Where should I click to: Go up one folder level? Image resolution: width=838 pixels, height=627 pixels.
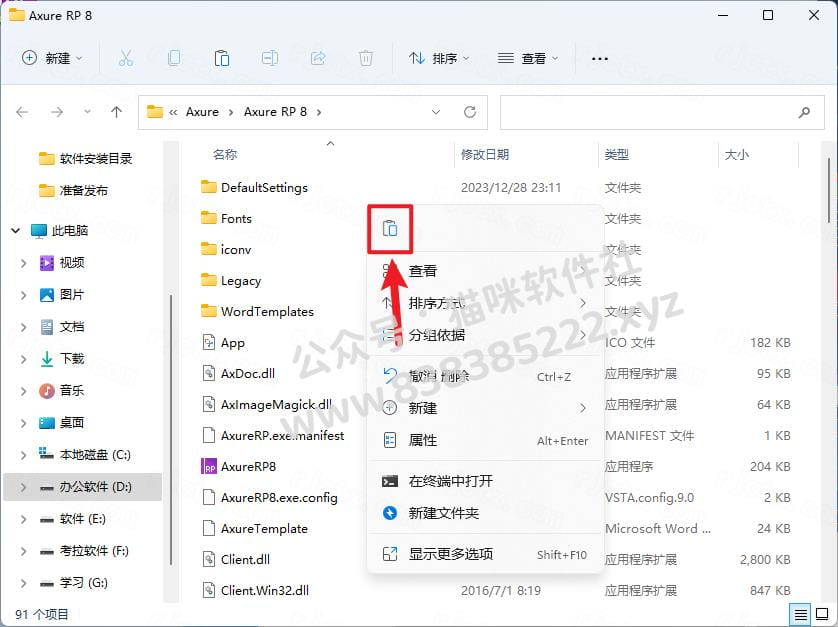click(x=117, y=112)
